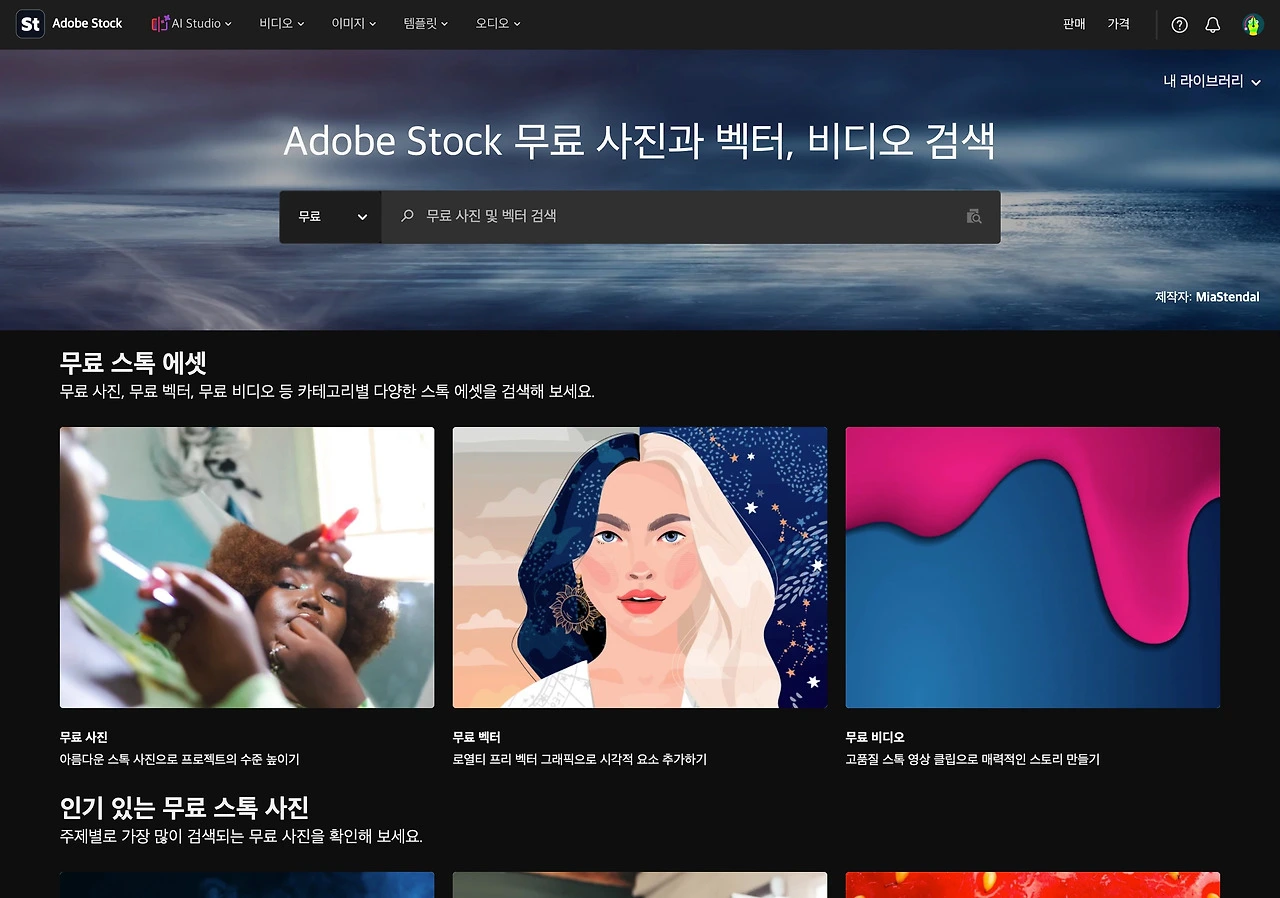Image resolution: width=1280 pixels, height=898 pixels.
Task: Click the text '고품질 스톡 영상 클립으로 매력적인 스토리 만들기'
Action: 973,760
